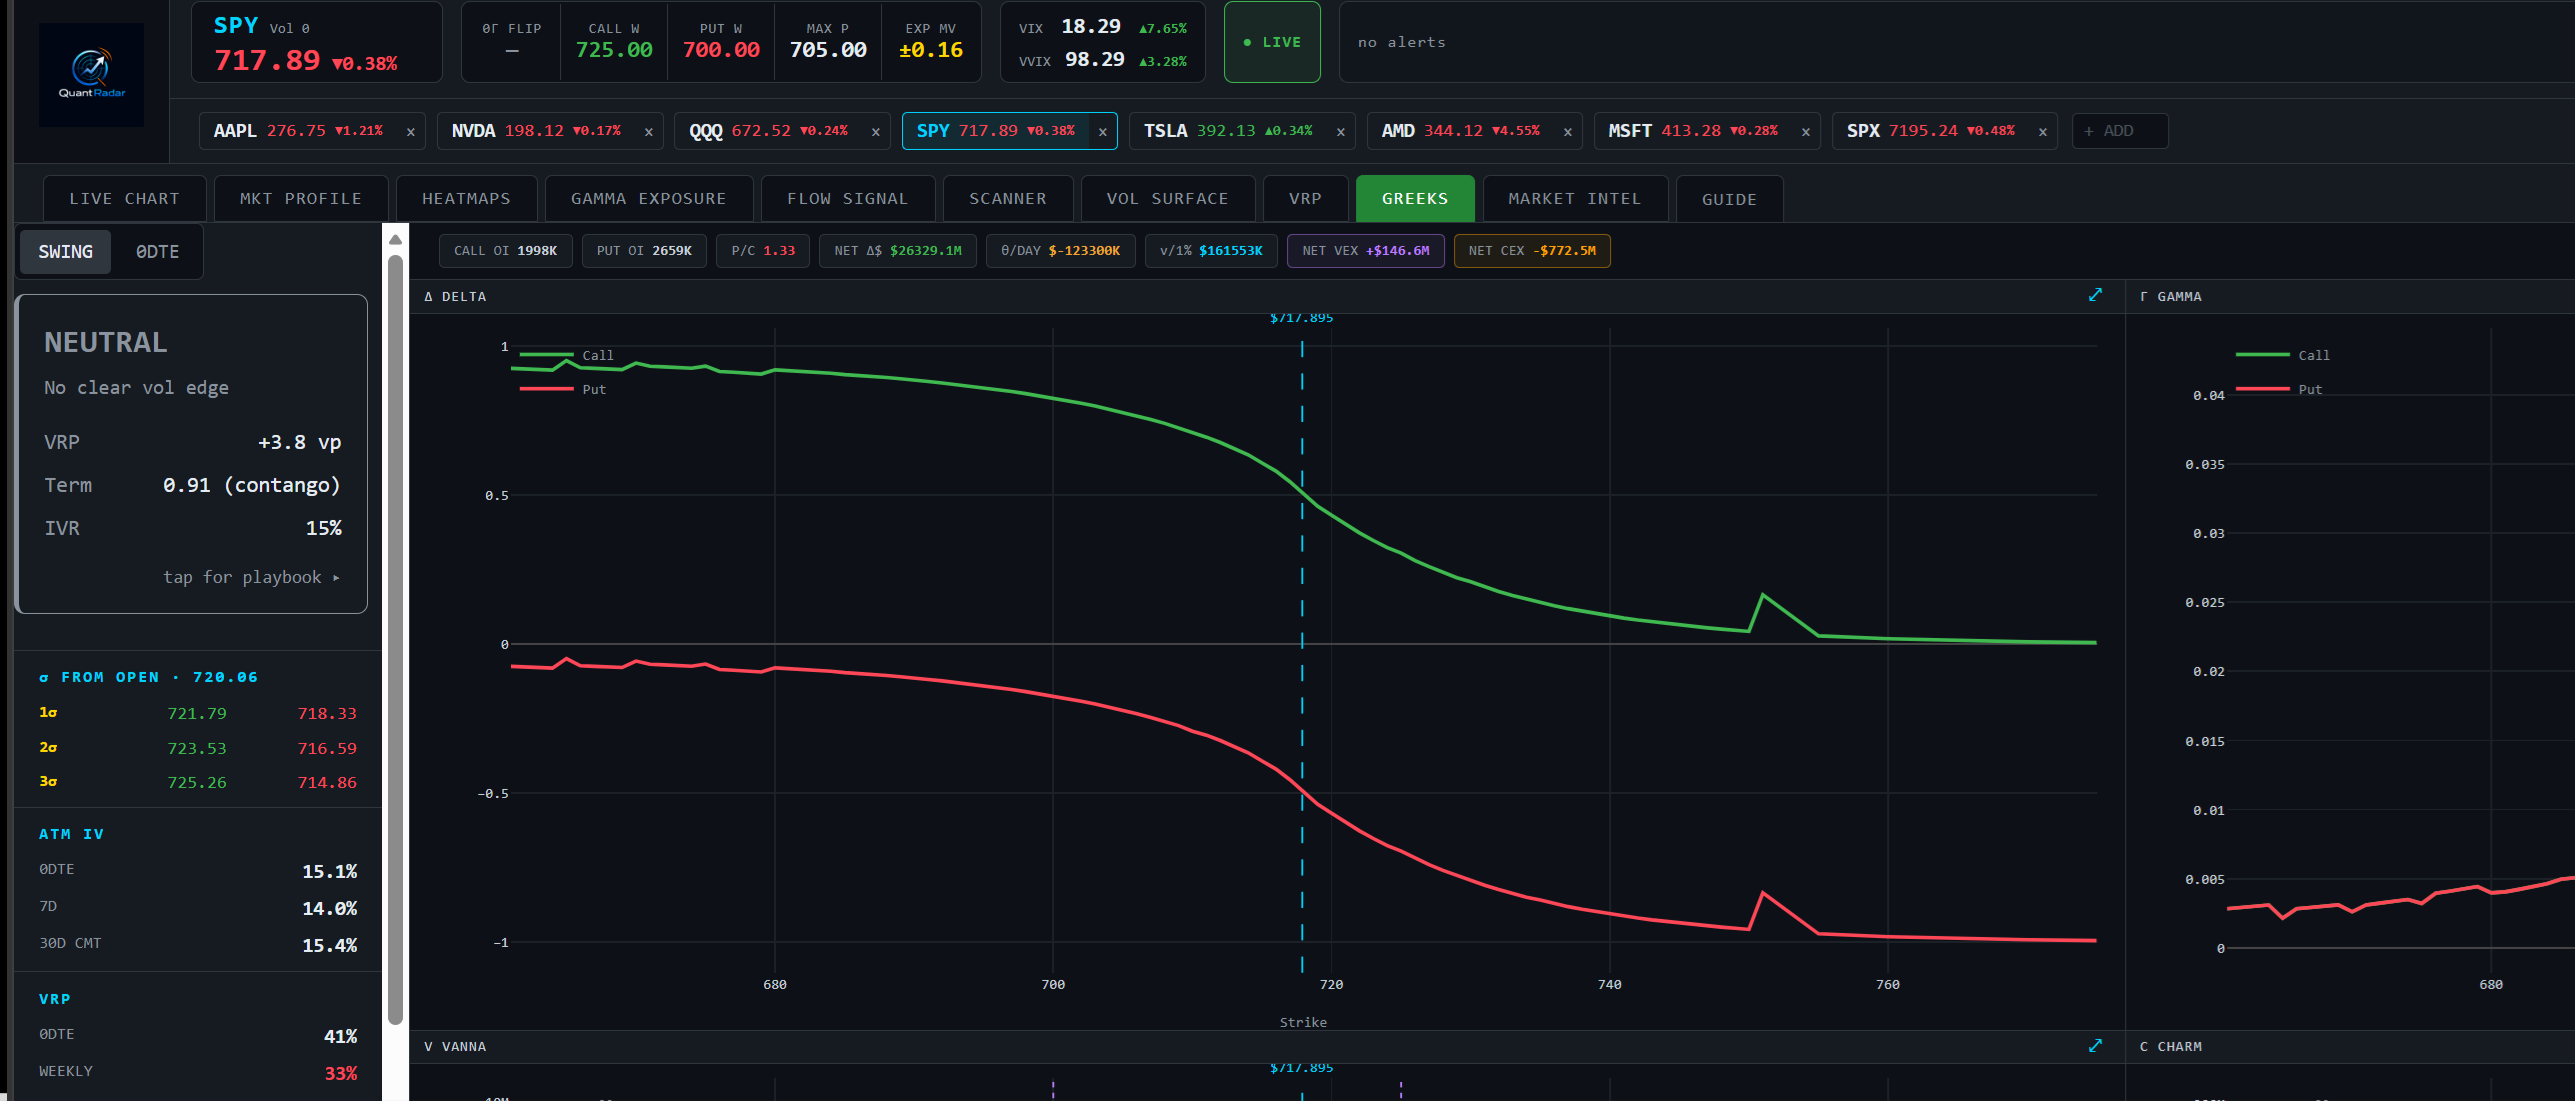Viewport: 2575px width, 1101px height.
Task: Toggle Put series in Delta legend
Action: pyautogui.click(x=563, y=389)
